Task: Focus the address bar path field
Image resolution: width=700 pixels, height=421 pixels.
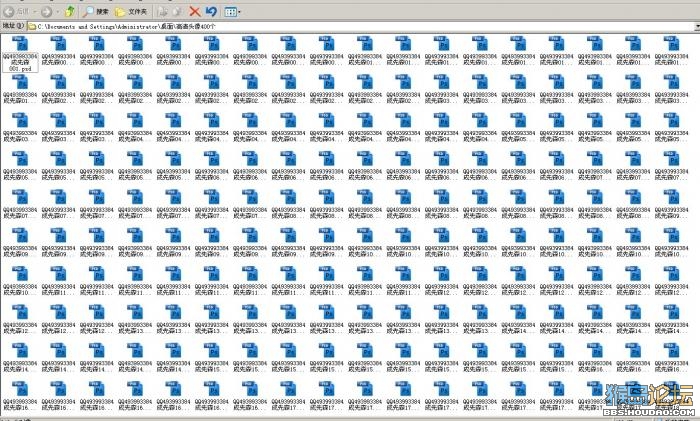Action: pyautogui.click(x=362, y=27)
